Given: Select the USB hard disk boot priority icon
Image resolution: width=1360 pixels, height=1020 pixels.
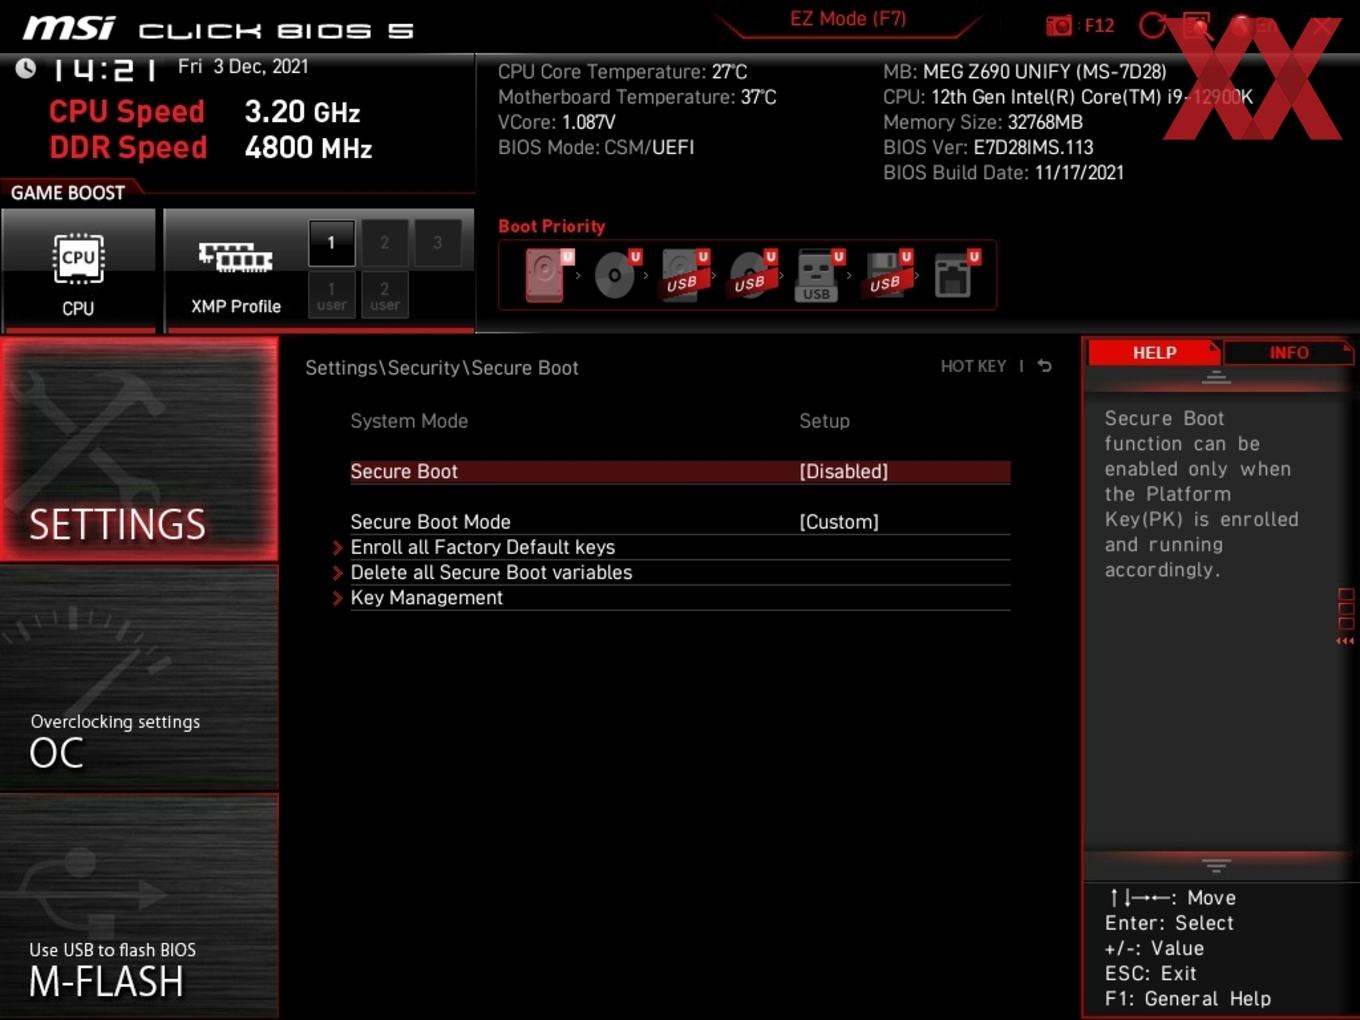Looking at the screenshot, I should click(x=684, y=275).
